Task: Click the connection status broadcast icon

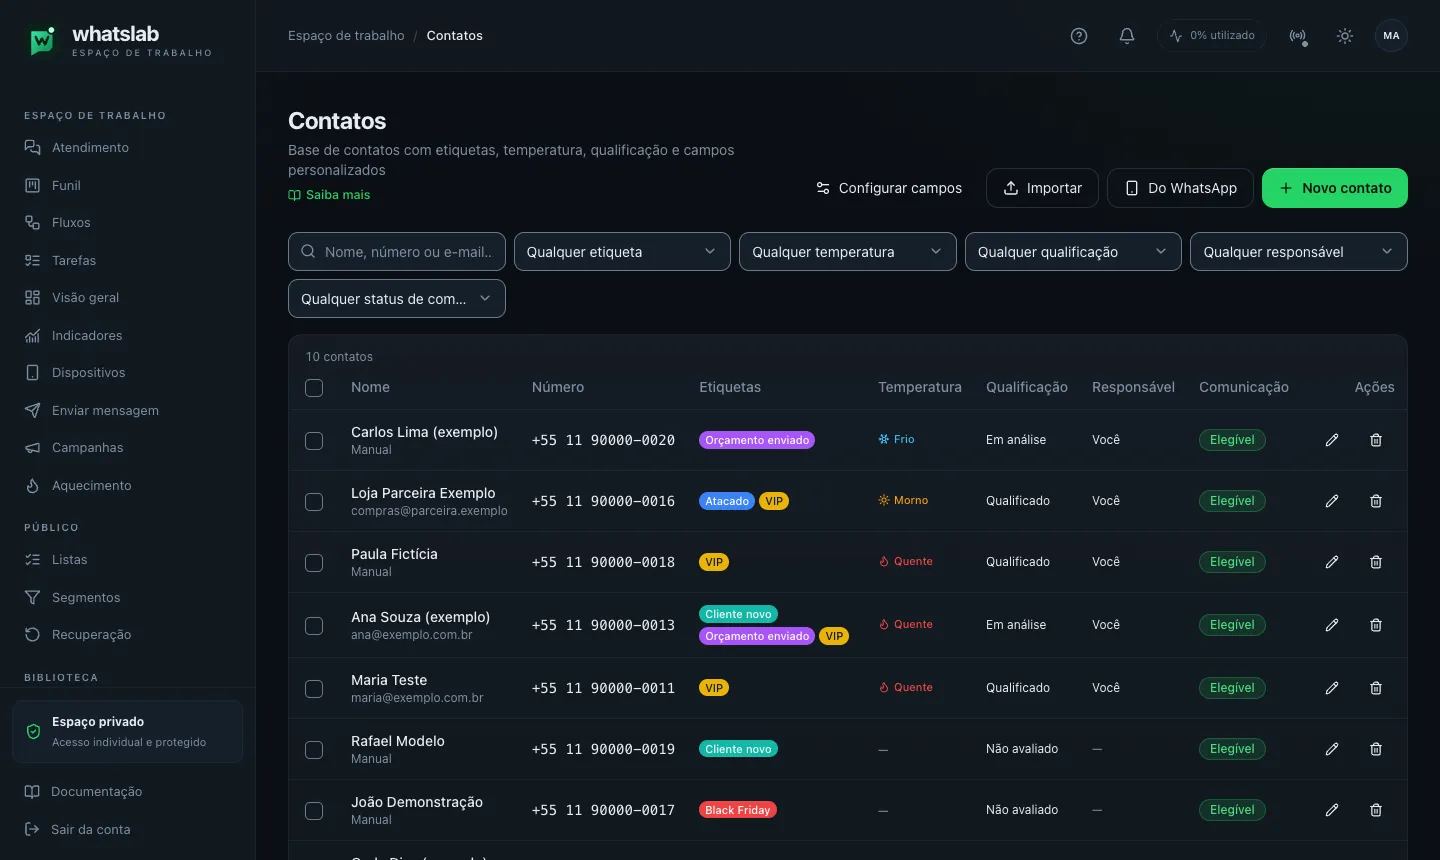Action: point(1298,36)
